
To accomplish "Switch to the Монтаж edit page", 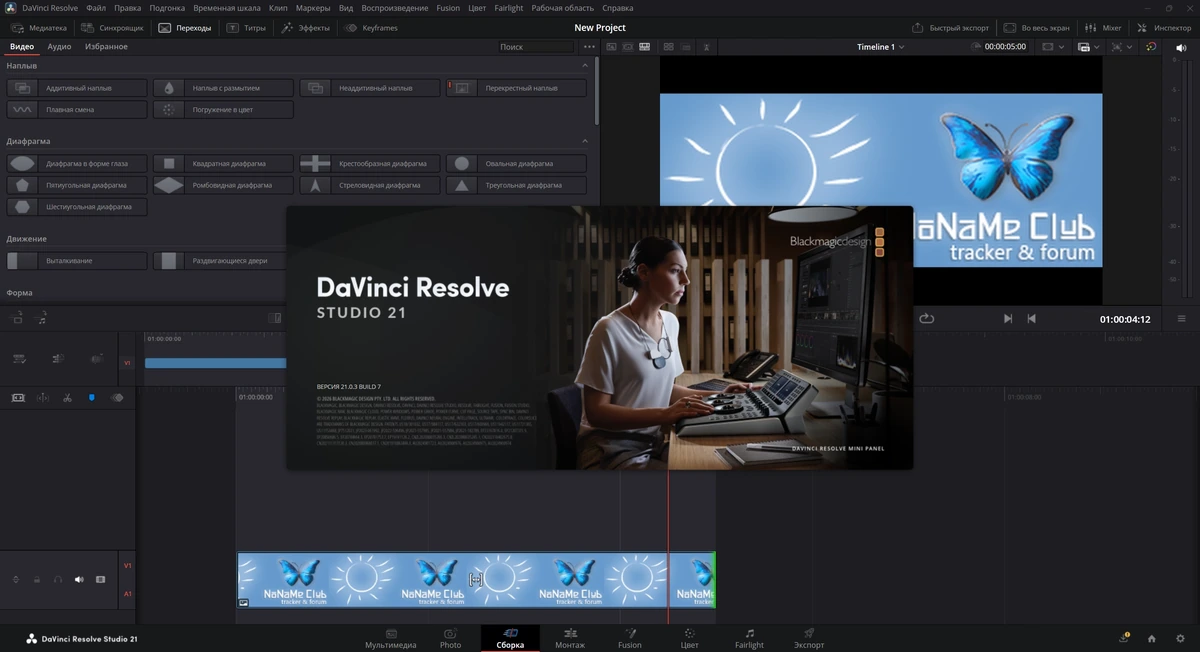I will 570,639.
